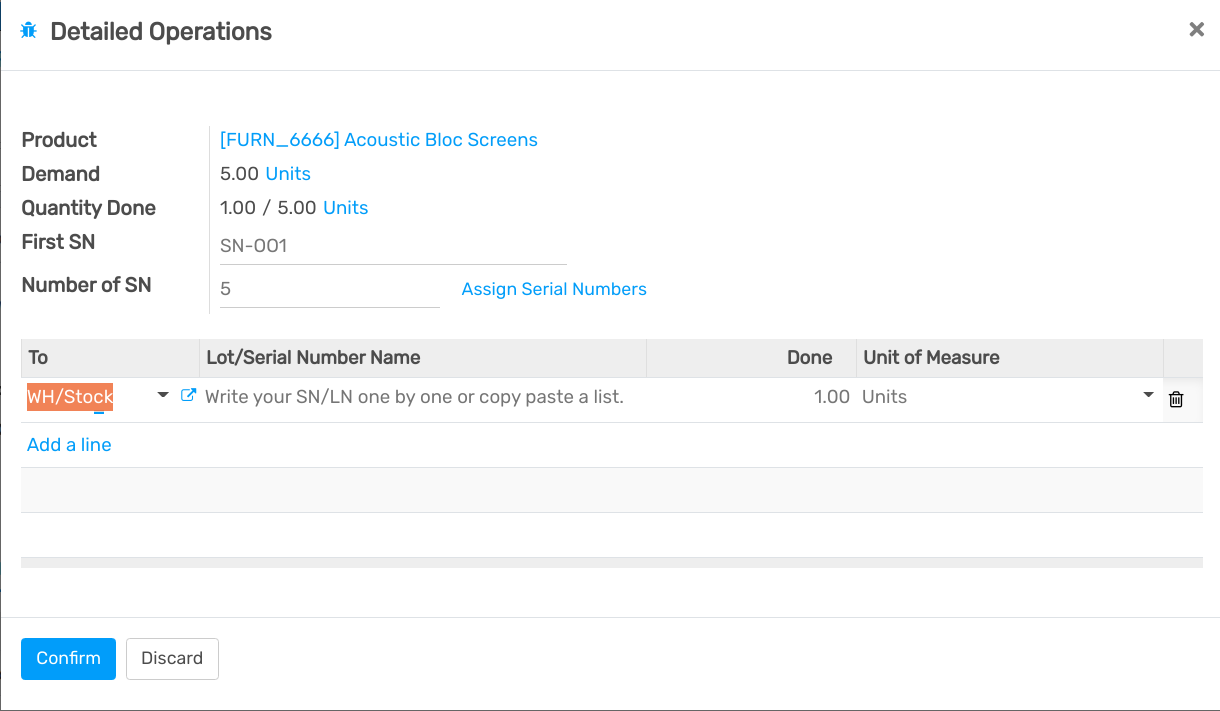Delete the move line with the trash icon
This screenshot has width=1220, height=711.
coord(1176,398)
